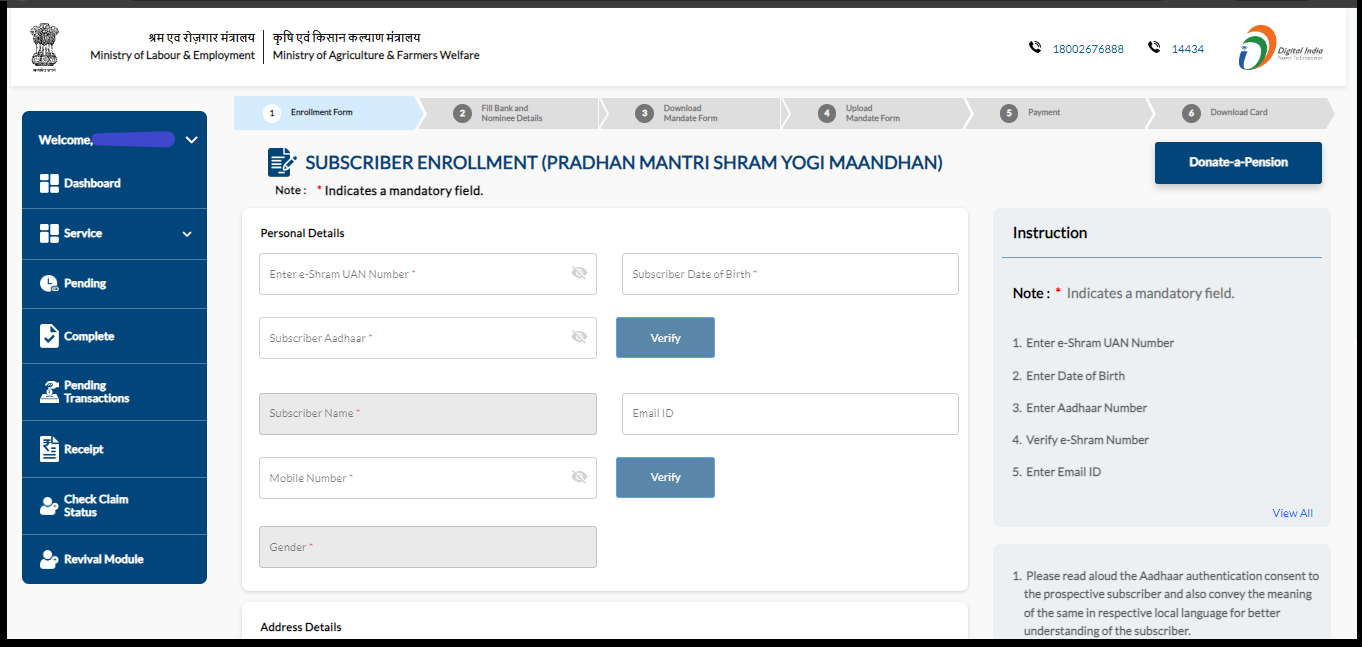Focus the Mobile Number field
Image resolution: width=1362 pixels, height=647 pixels.
428,478
